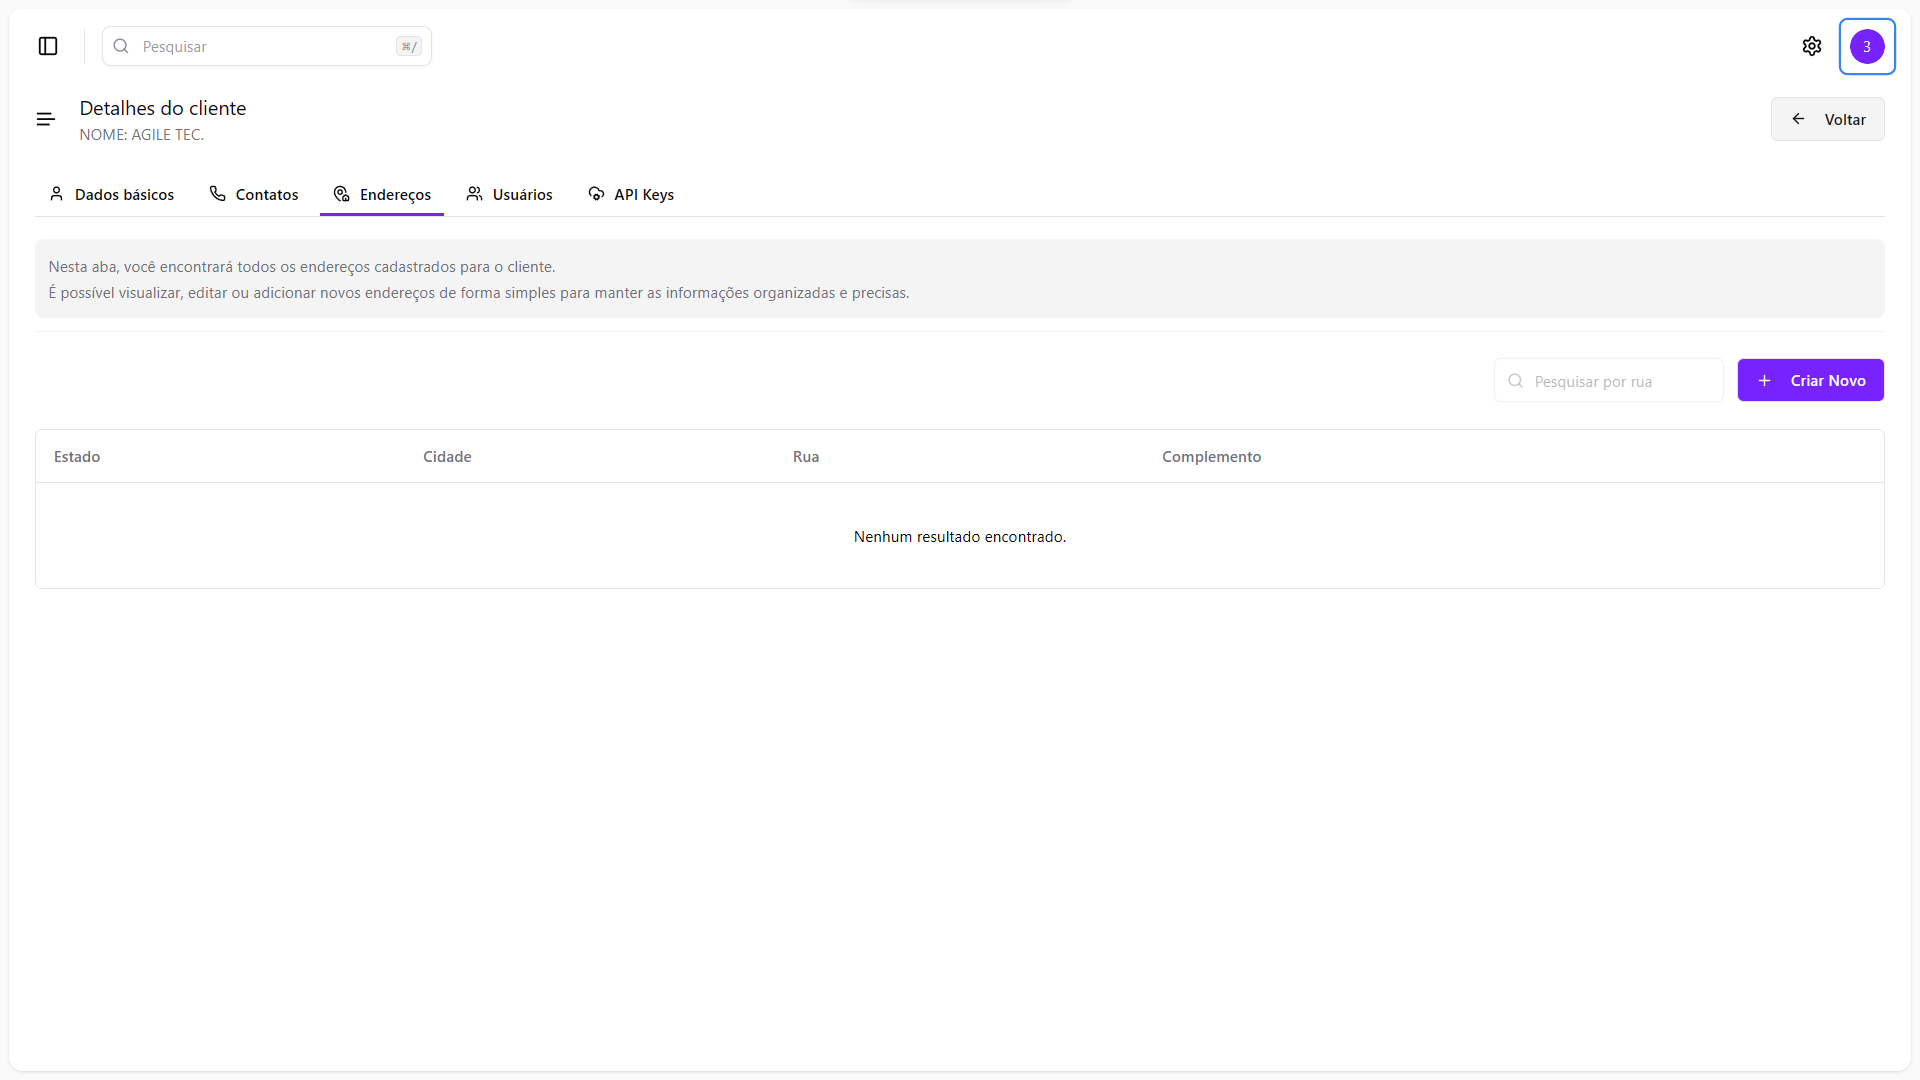
Task: Toggle the sidebar panel icon
Action: click(x=48, y=46)
